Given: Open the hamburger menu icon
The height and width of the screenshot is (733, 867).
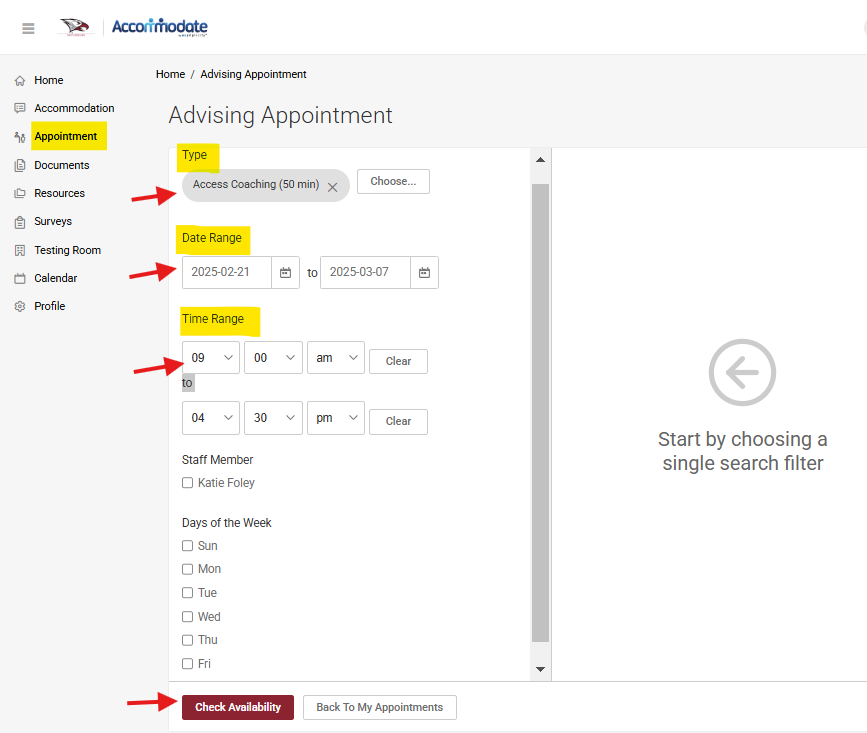Looking at the screenshot, I should pyautogui.click(x=28, y=28).
